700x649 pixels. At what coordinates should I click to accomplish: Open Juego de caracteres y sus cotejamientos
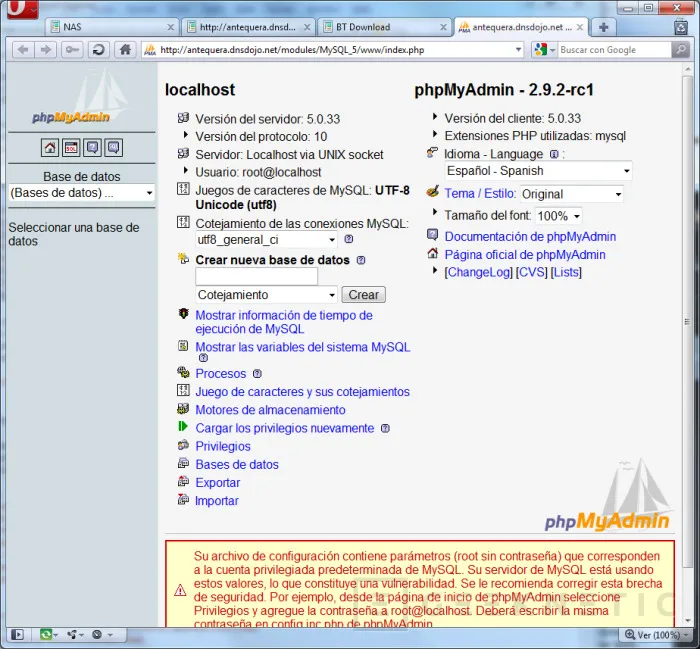point(302,392)
